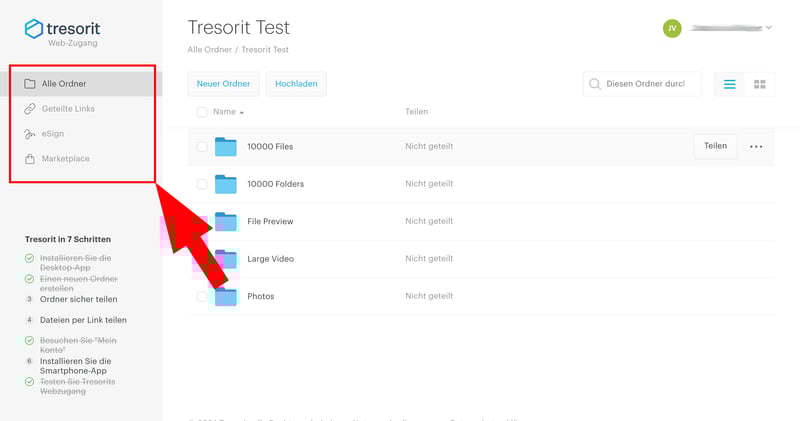Focus the Diesen Ordner durchsuchen search field
The height and width of the screenshot is (421, 800).
pos(648,84)
